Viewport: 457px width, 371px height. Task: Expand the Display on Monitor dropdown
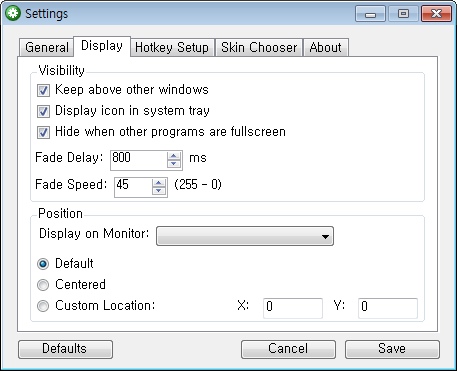(245, 236)
